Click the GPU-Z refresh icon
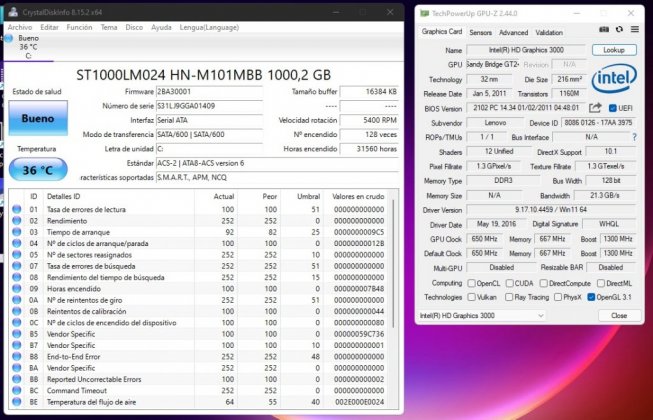The height and width of the screenshot is (420, 653). click(x=619, y=29)
